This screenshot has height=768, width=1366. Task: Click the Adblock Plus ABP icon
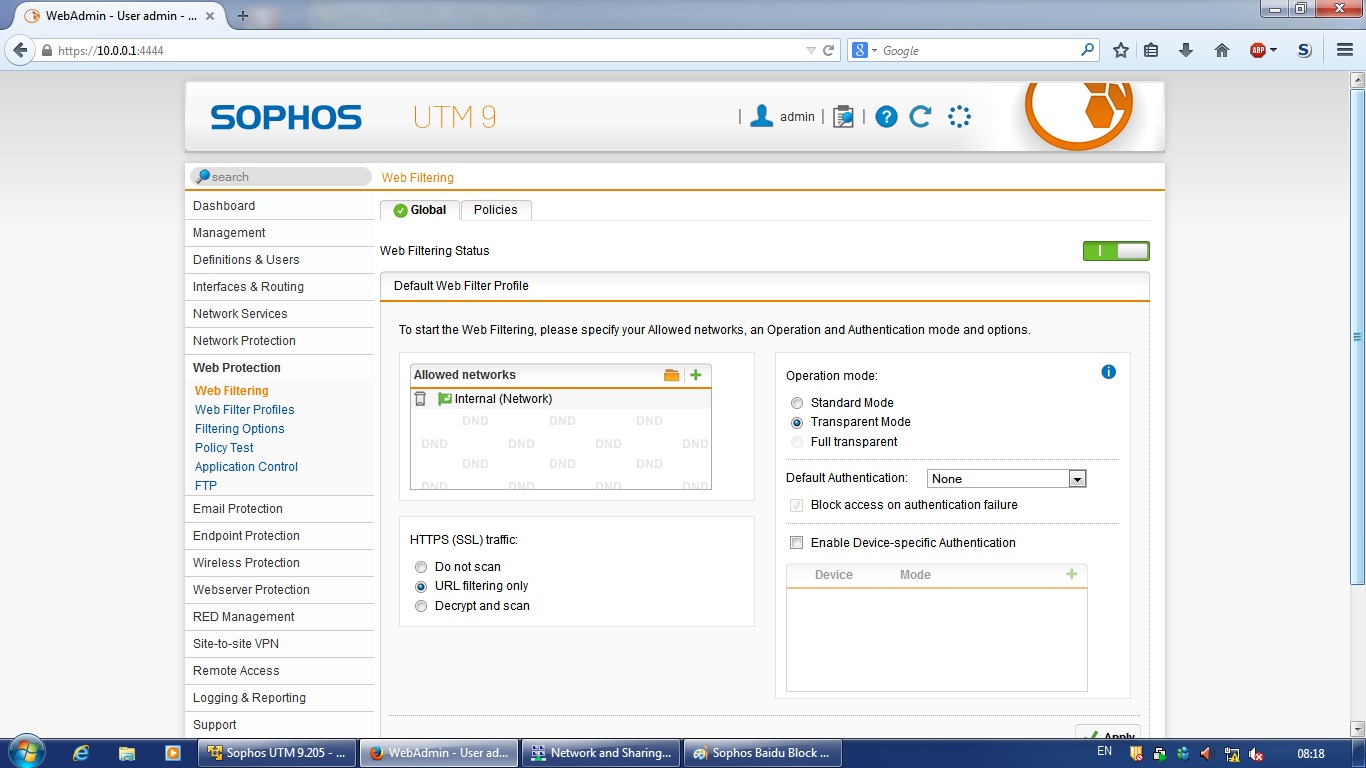(1258, 50)
